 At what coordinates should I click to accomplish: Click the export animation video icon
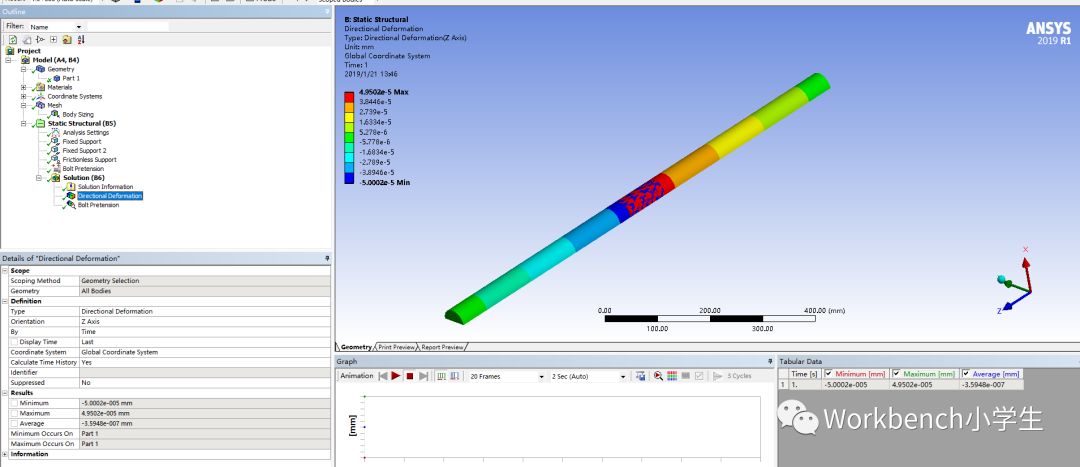pyautogui.click(x=641, y=376)
